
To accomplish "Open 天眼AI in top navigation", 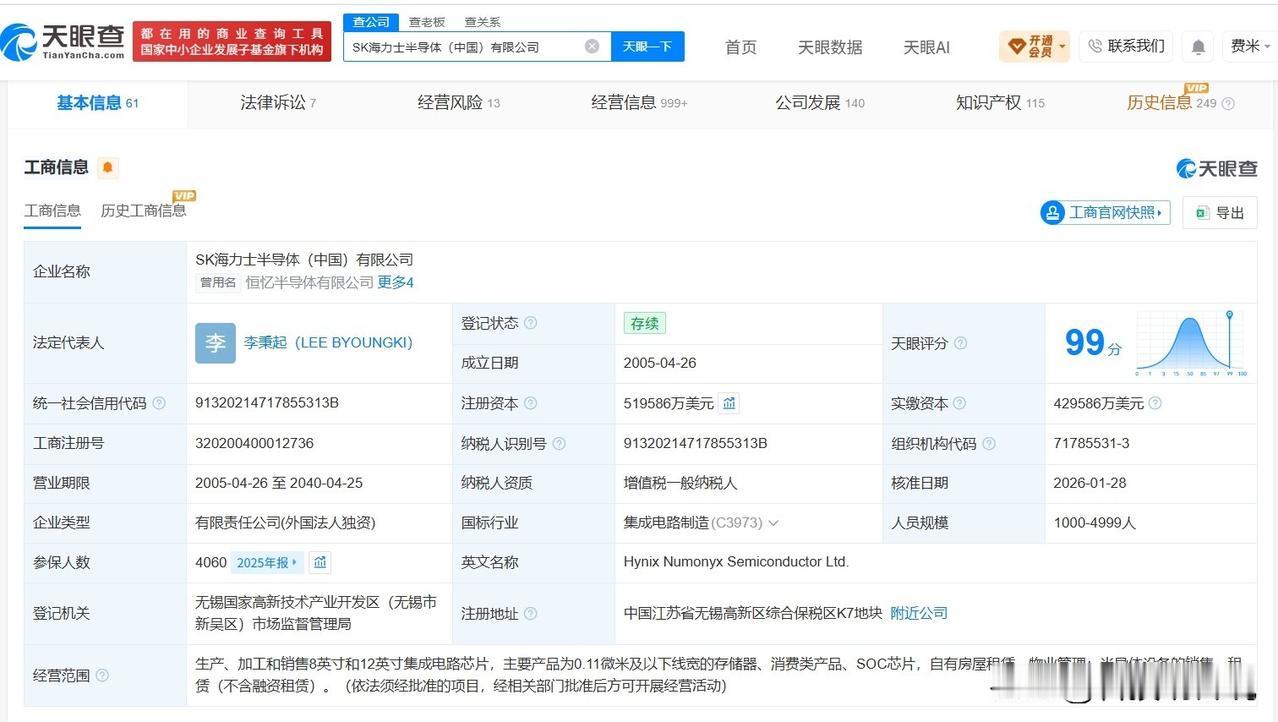I will 926,47.
